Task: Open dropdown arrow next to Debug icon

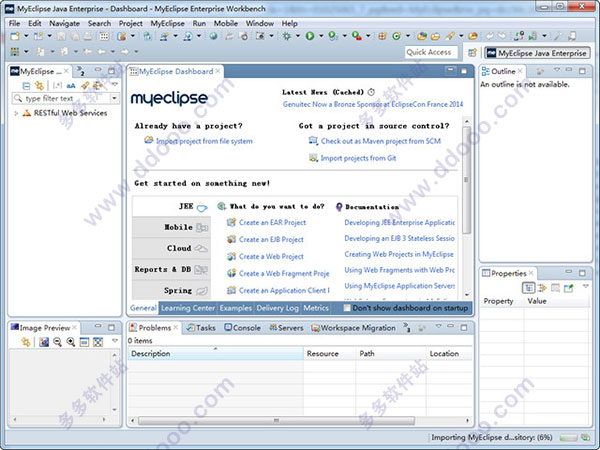Action: (297, 36)
